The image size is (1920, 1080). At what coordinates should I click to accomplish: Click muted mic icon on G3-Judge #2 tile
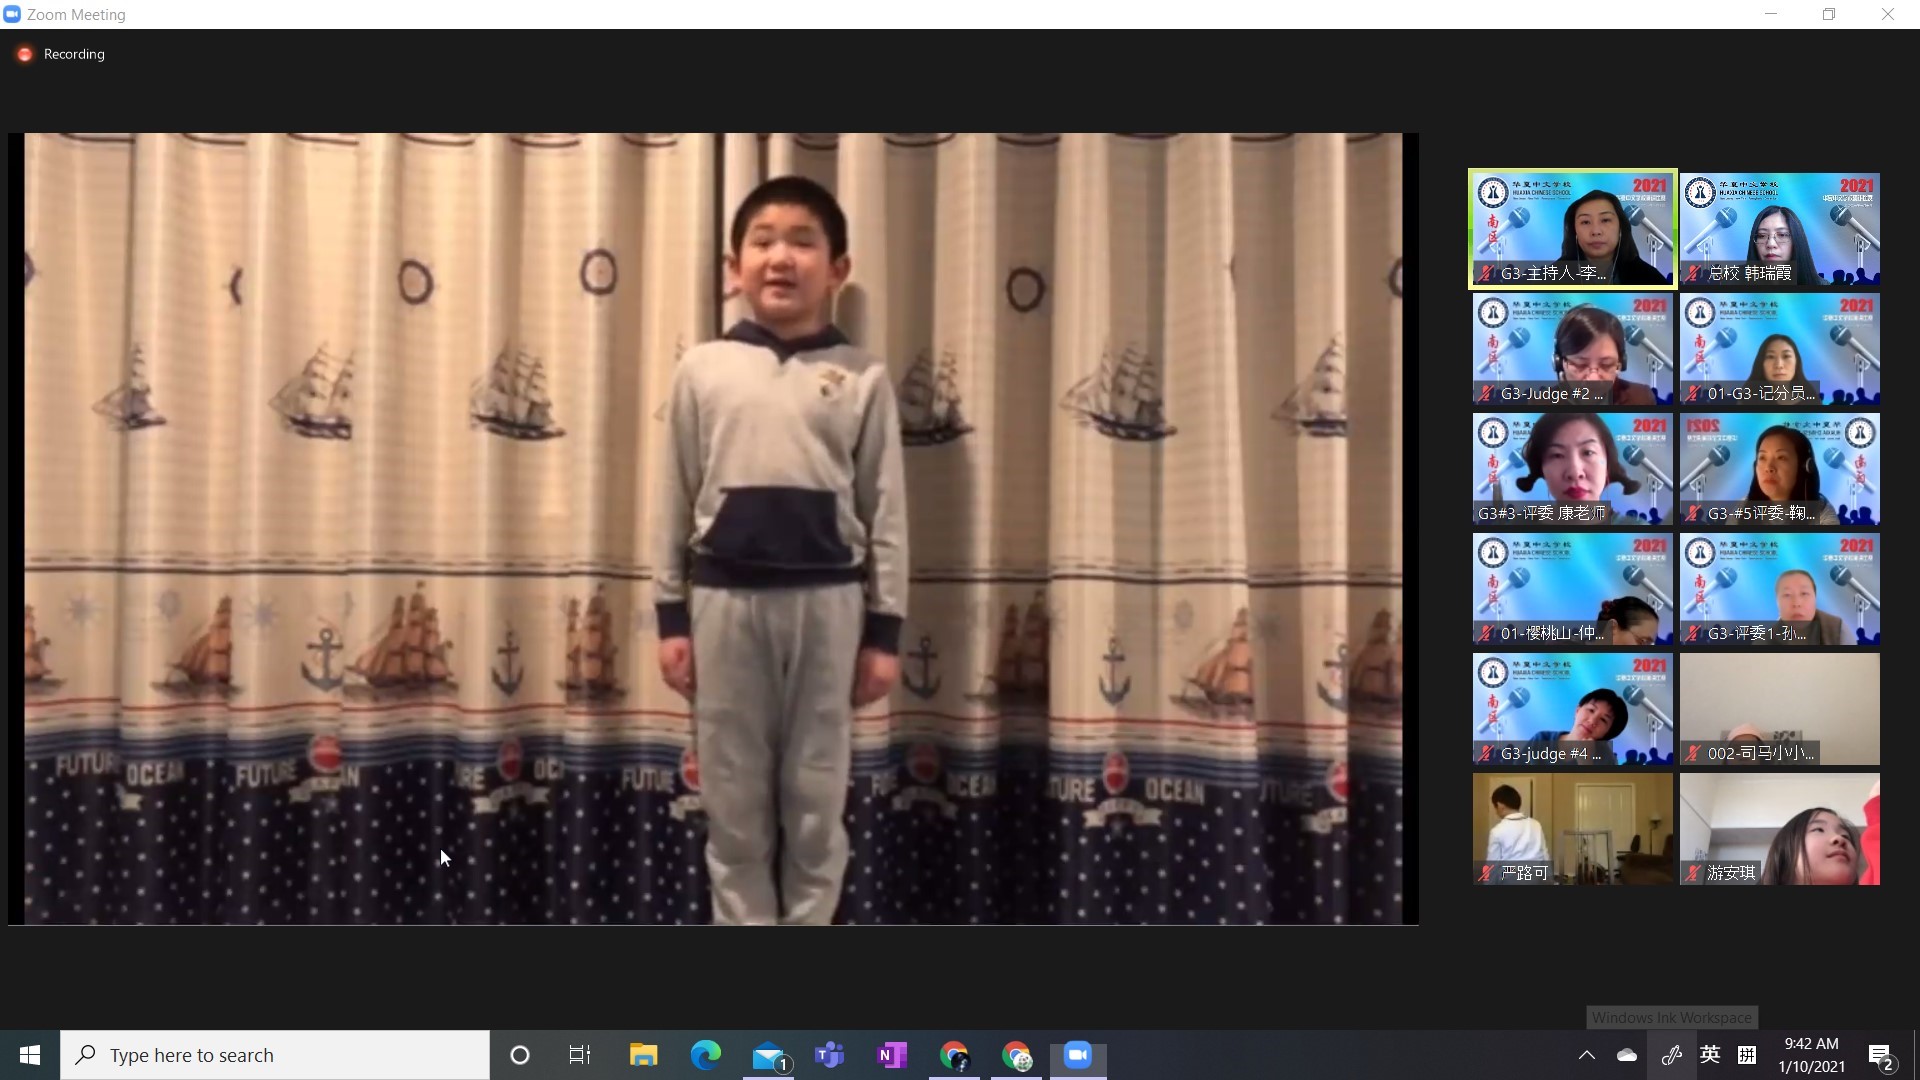1487,393
